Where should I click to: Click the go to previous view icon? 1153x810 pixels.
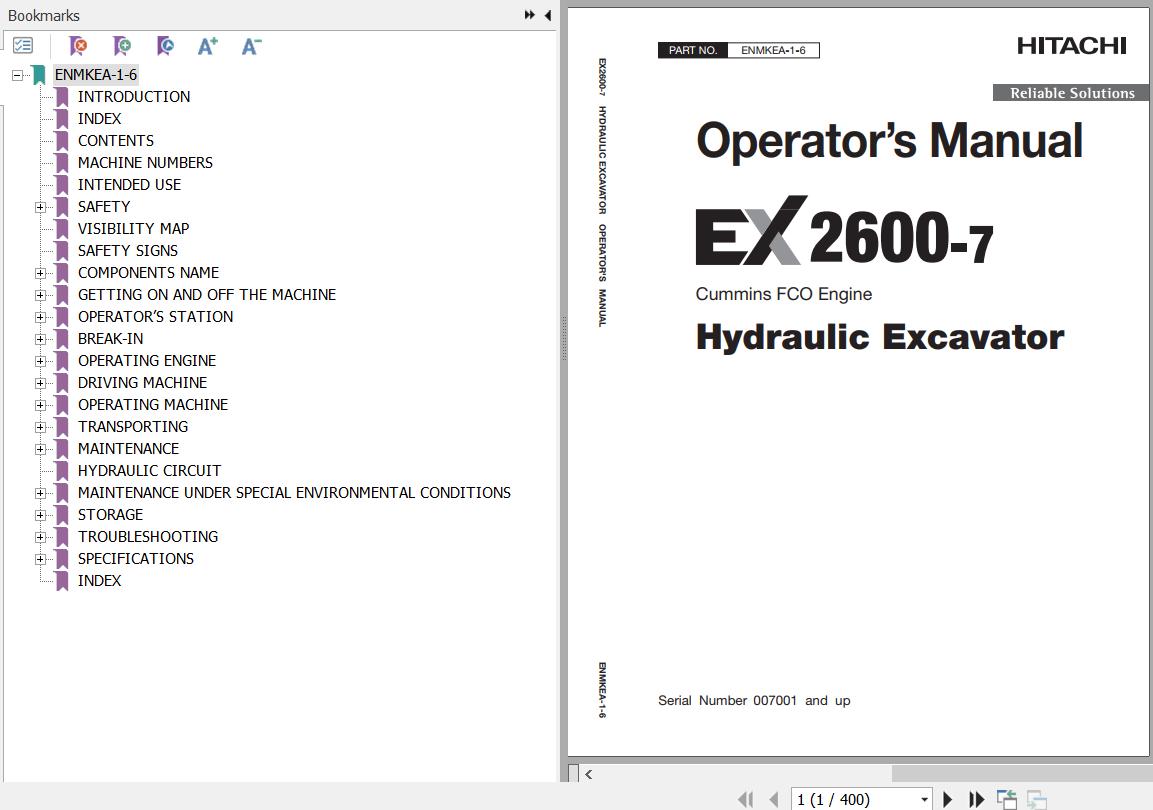tap(1006, 799)
